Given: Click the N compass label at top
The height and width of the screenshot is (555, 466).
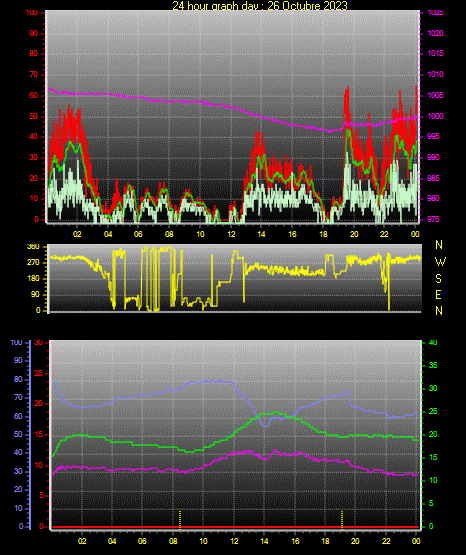Looking at the screenshot, I should tap(439, 245).
